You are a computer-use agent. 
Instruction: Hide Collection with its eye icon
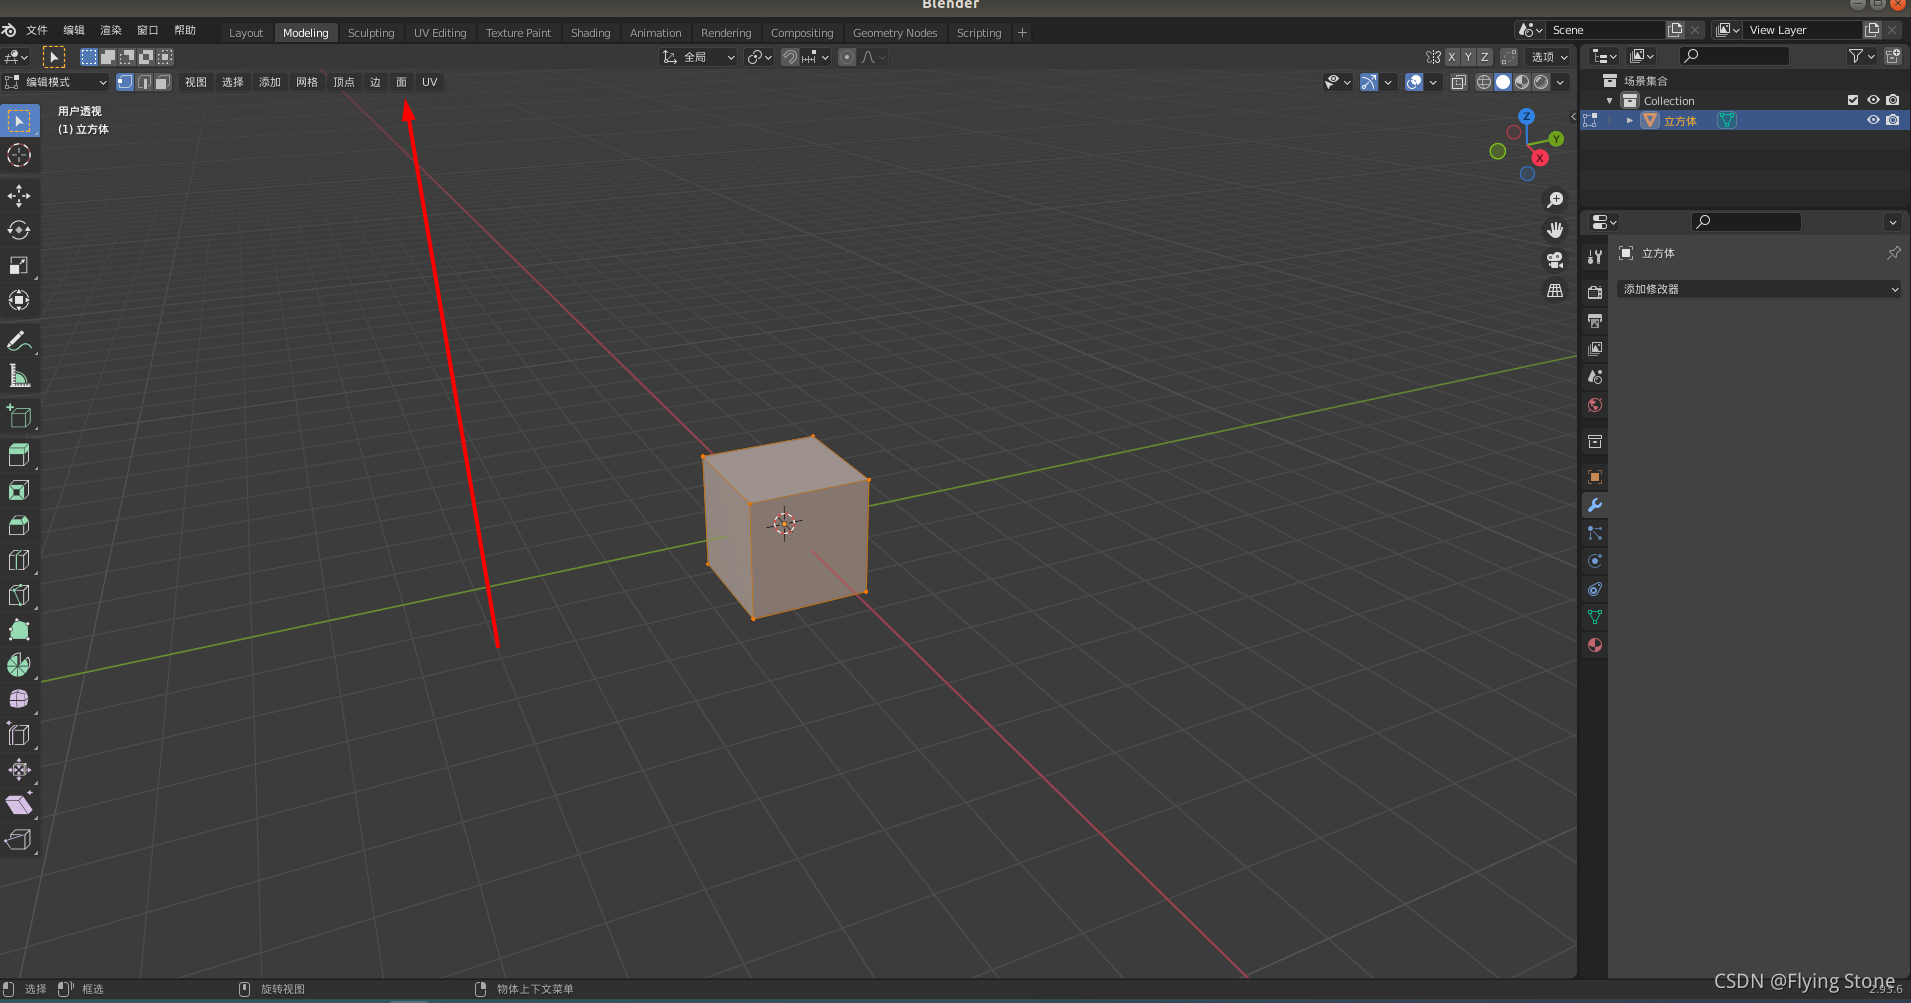pos(1873,100)
